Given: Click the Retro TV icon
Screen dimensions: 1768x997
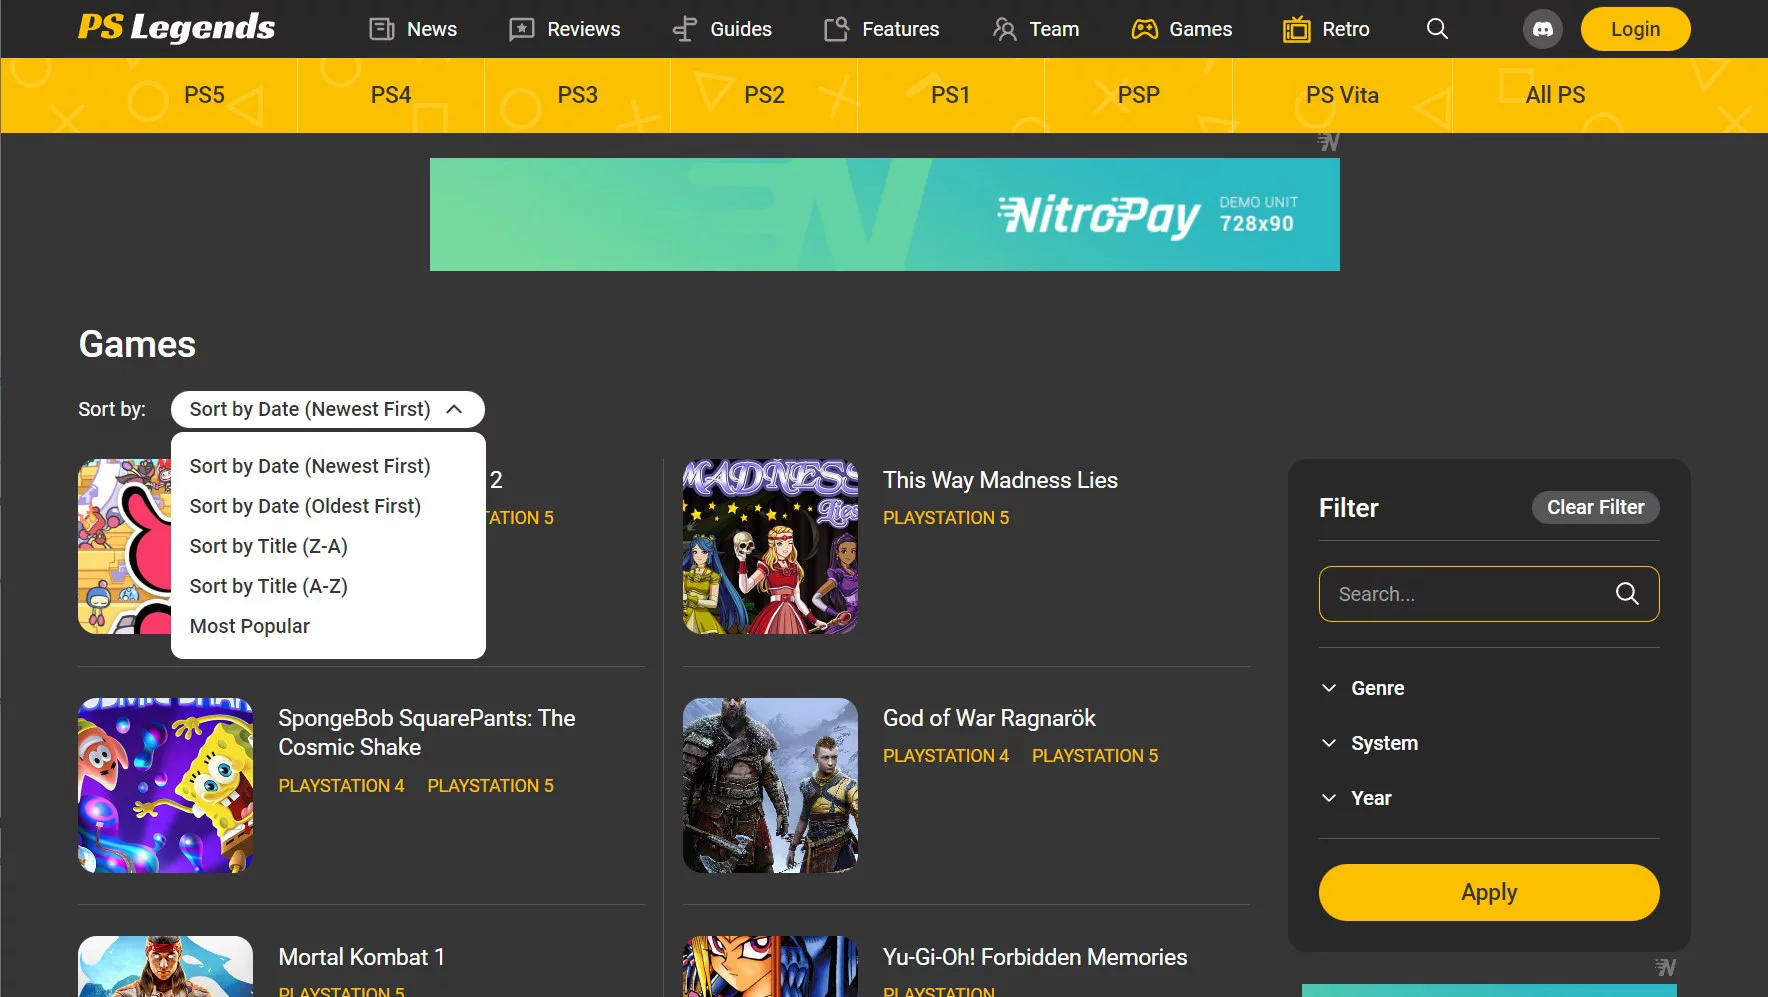Looking at the screenshot, I should (x=1296, y=29).
